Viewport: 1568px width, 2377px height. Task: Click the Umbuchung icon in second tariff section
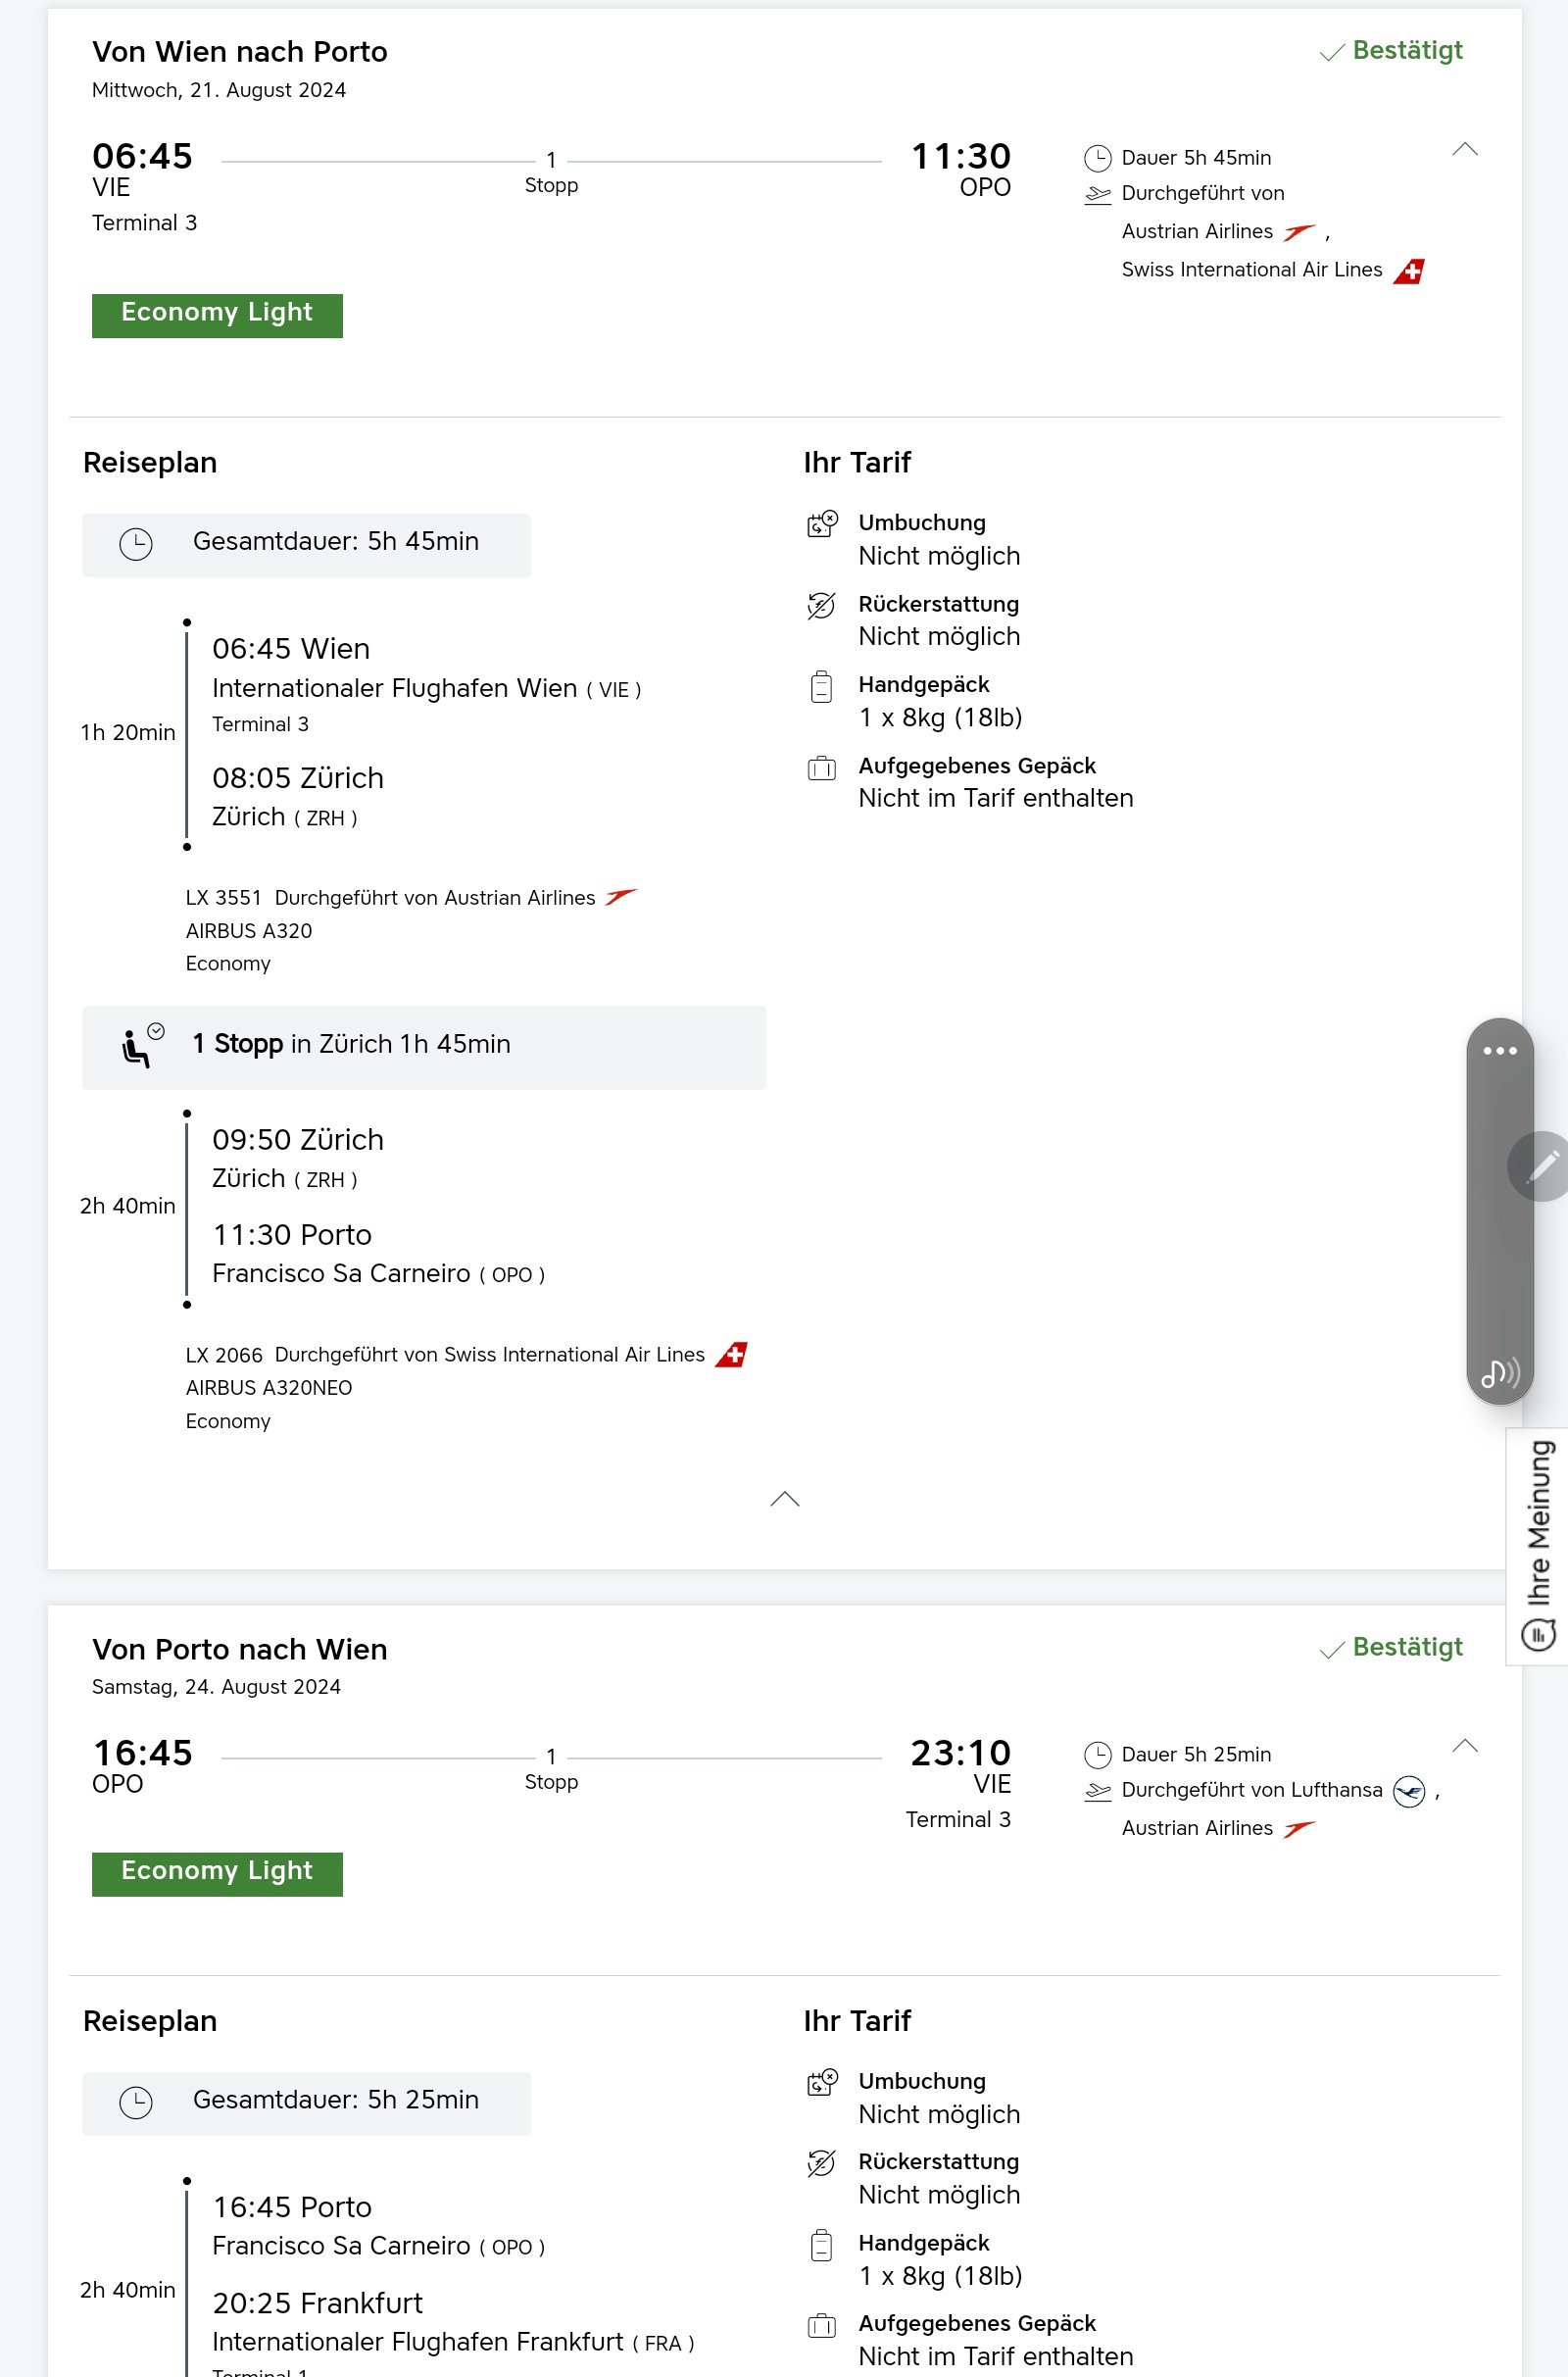click(x=822, y=2082)
